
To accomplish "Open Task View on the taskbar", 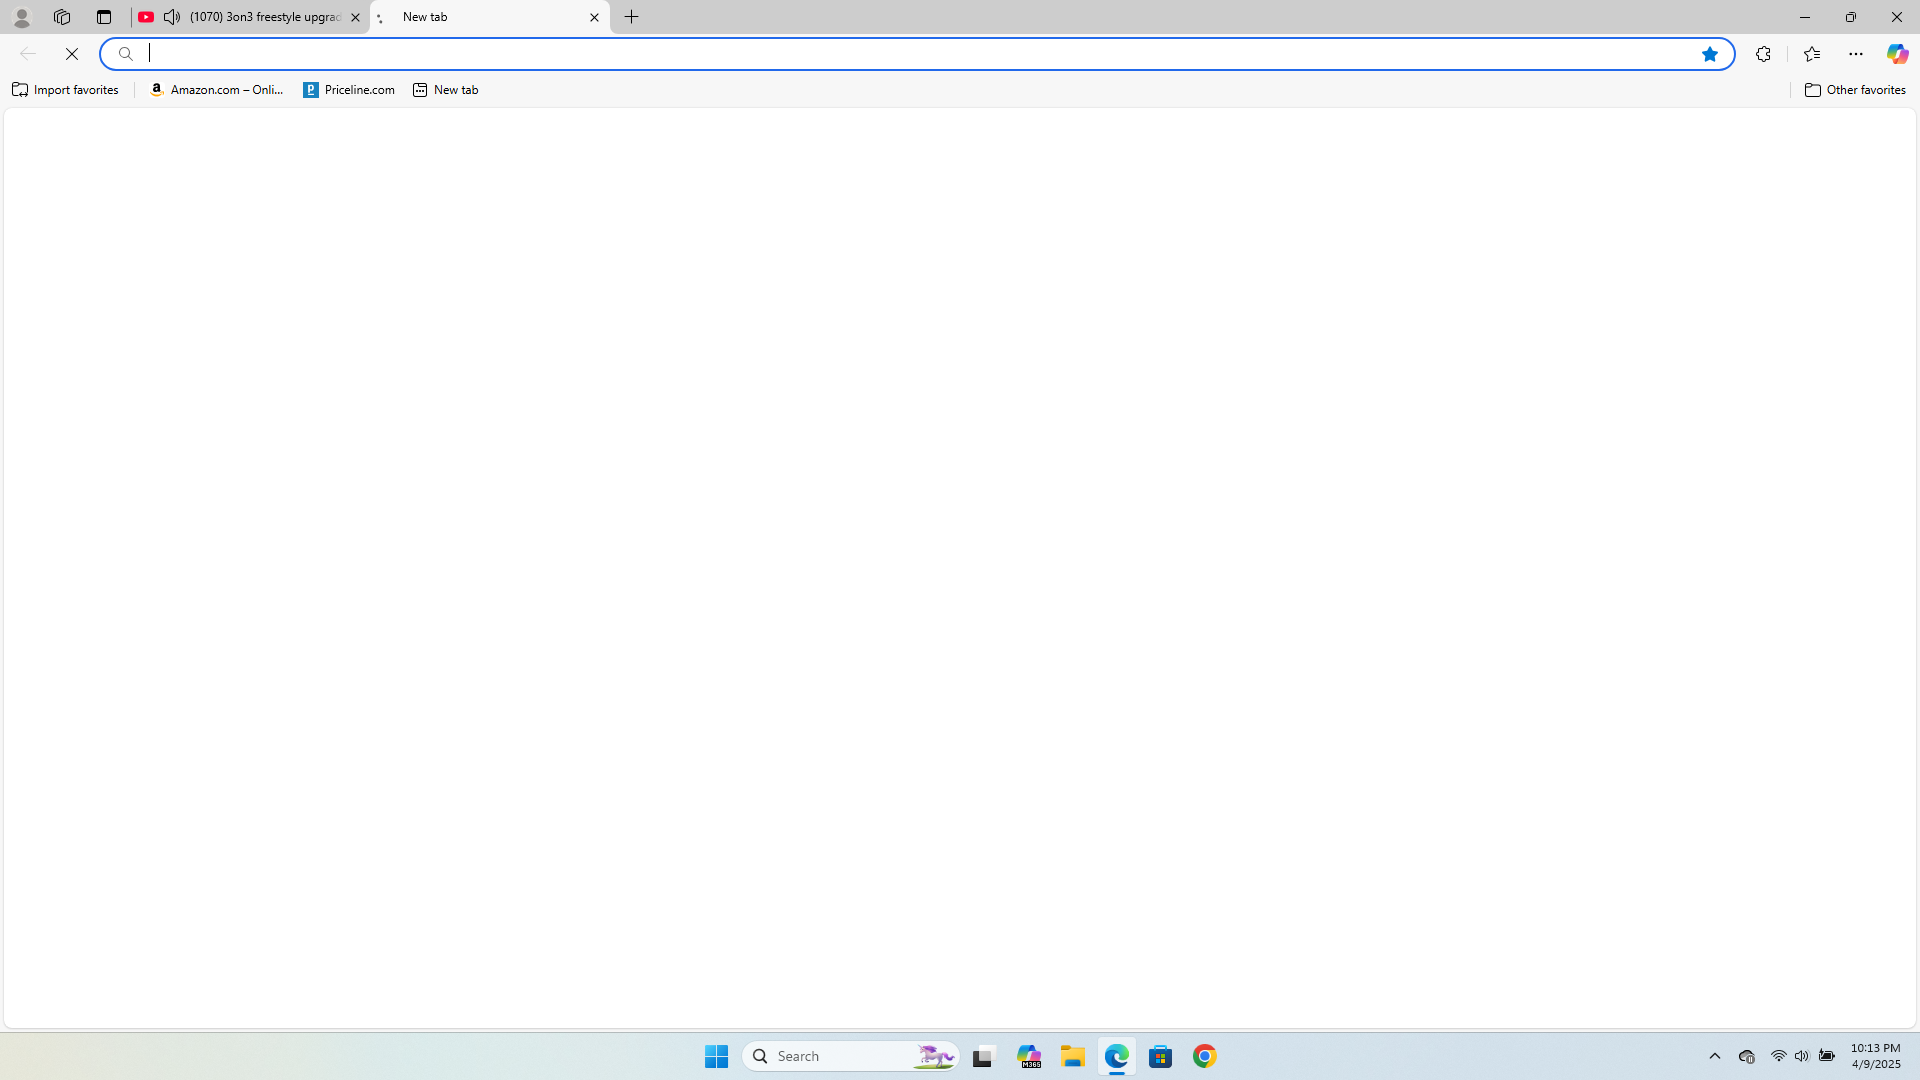I will [x=984, y=1056].
